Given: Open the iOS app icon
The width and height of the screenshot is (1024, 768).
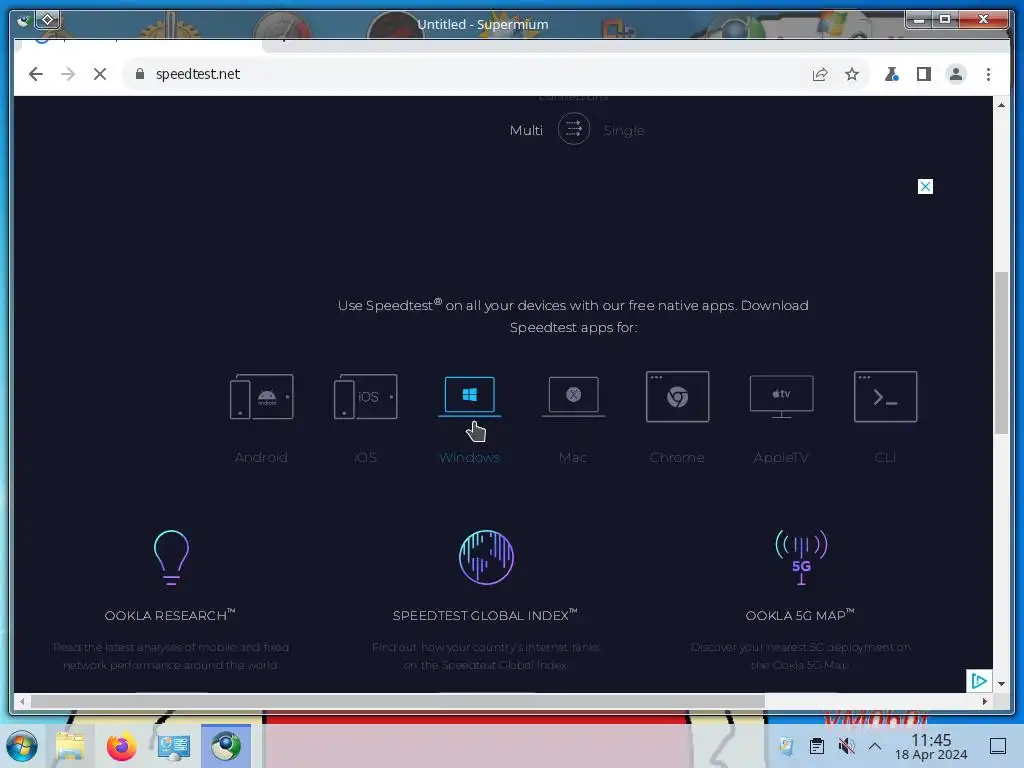Looking at the screenshot, I should pos(365,397).
